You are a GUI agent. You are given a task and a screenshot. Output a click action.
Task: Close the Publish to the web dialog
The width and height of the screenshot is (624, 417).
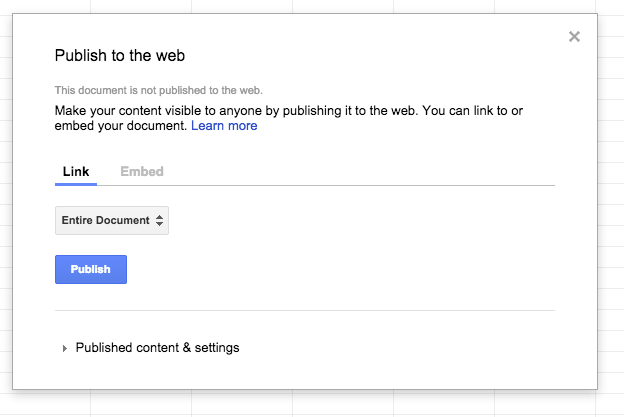pyautogui.click(x=574, y=37)
